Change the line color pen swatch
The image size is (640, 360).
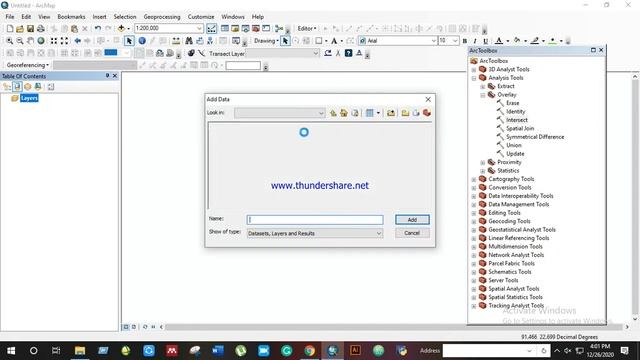point(535,41)
